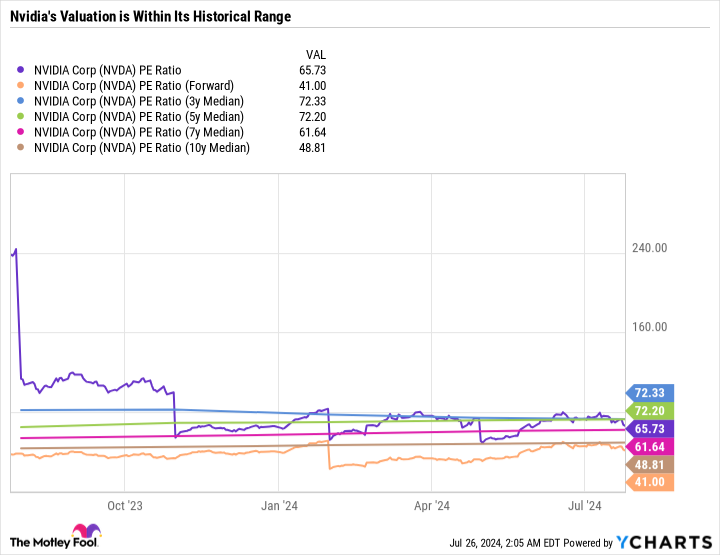Select 'NVIDIA Corp (NVDA) PE Ratio (Forward)' label
This screenshot has width=720, height=555.
[x=134, y=86]
